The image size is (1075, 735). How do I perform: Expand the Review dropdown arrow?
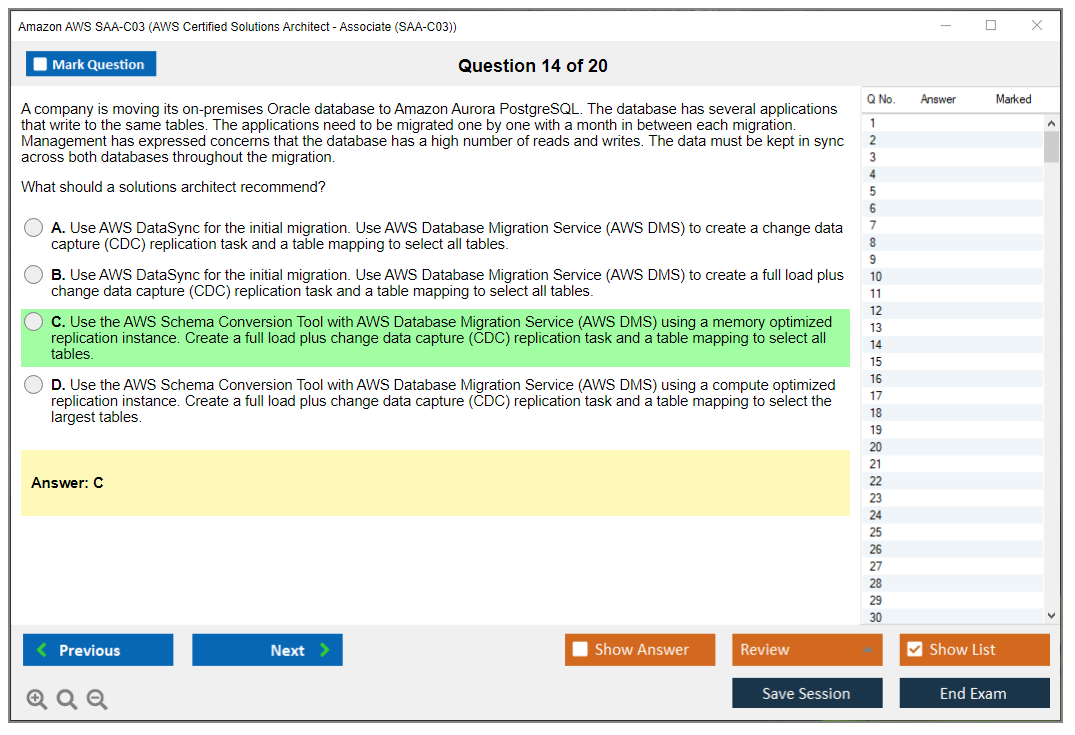point(867,650)
